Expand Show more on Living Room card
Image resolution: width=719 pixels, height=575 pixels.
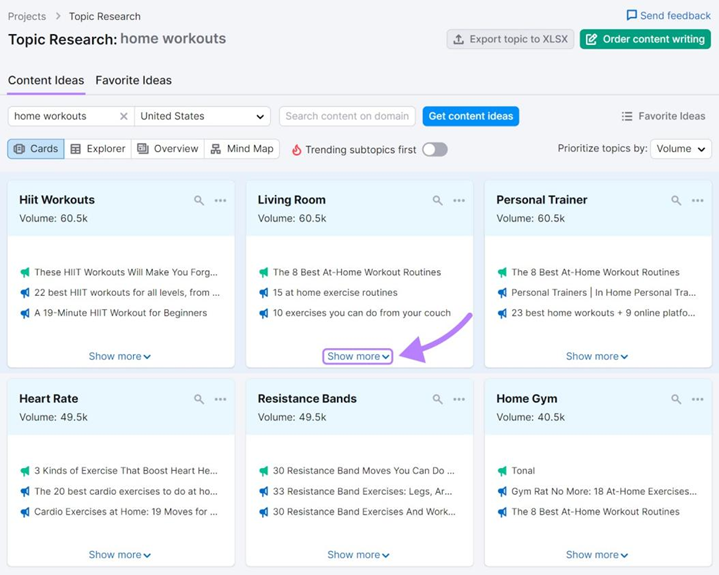pyautogui.click(x=358, y=356)
